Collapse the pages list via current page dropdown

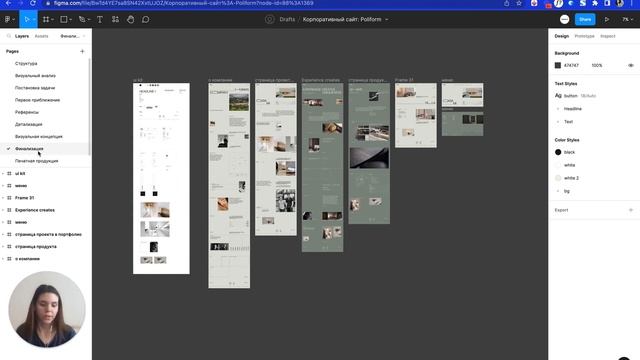tap(73, 36)
